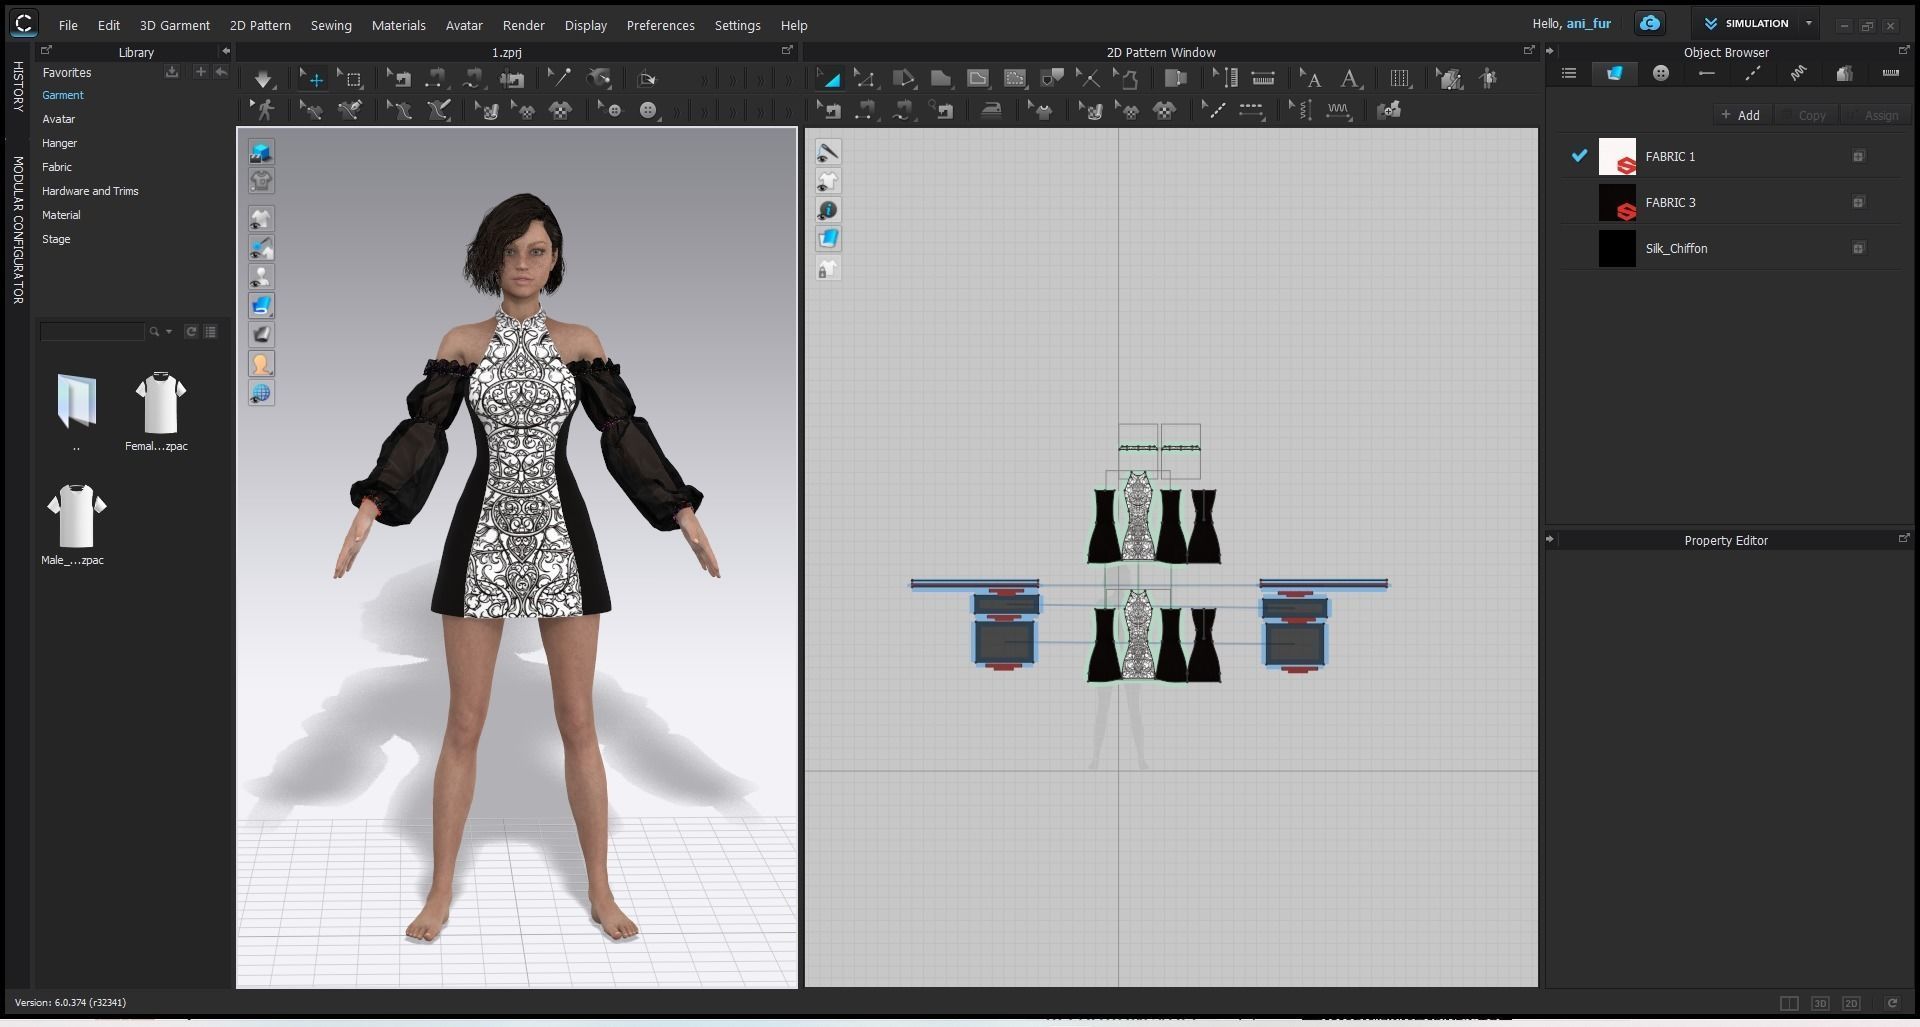Collapse the Property Editor panel arrow
Screen dimensions: 1920x1027
1551,539
